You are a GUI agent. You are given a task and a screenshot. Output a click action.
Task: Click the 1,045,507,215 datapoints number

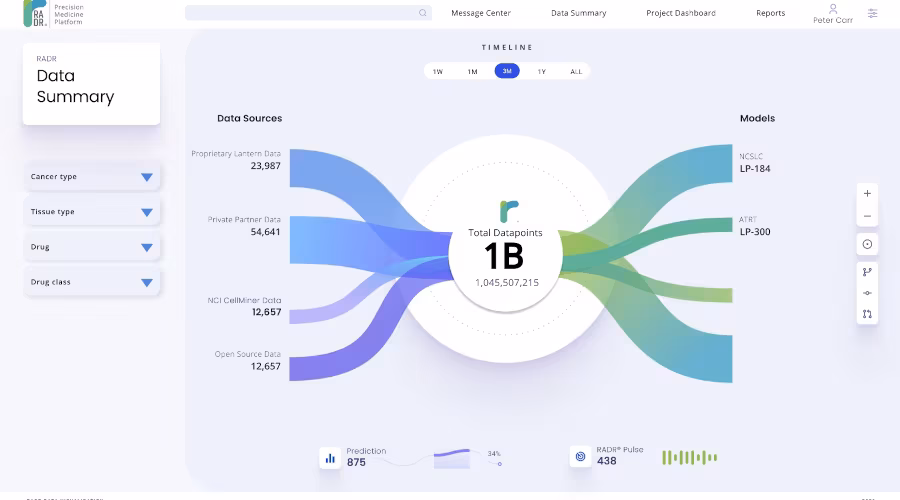coord(507,282)
